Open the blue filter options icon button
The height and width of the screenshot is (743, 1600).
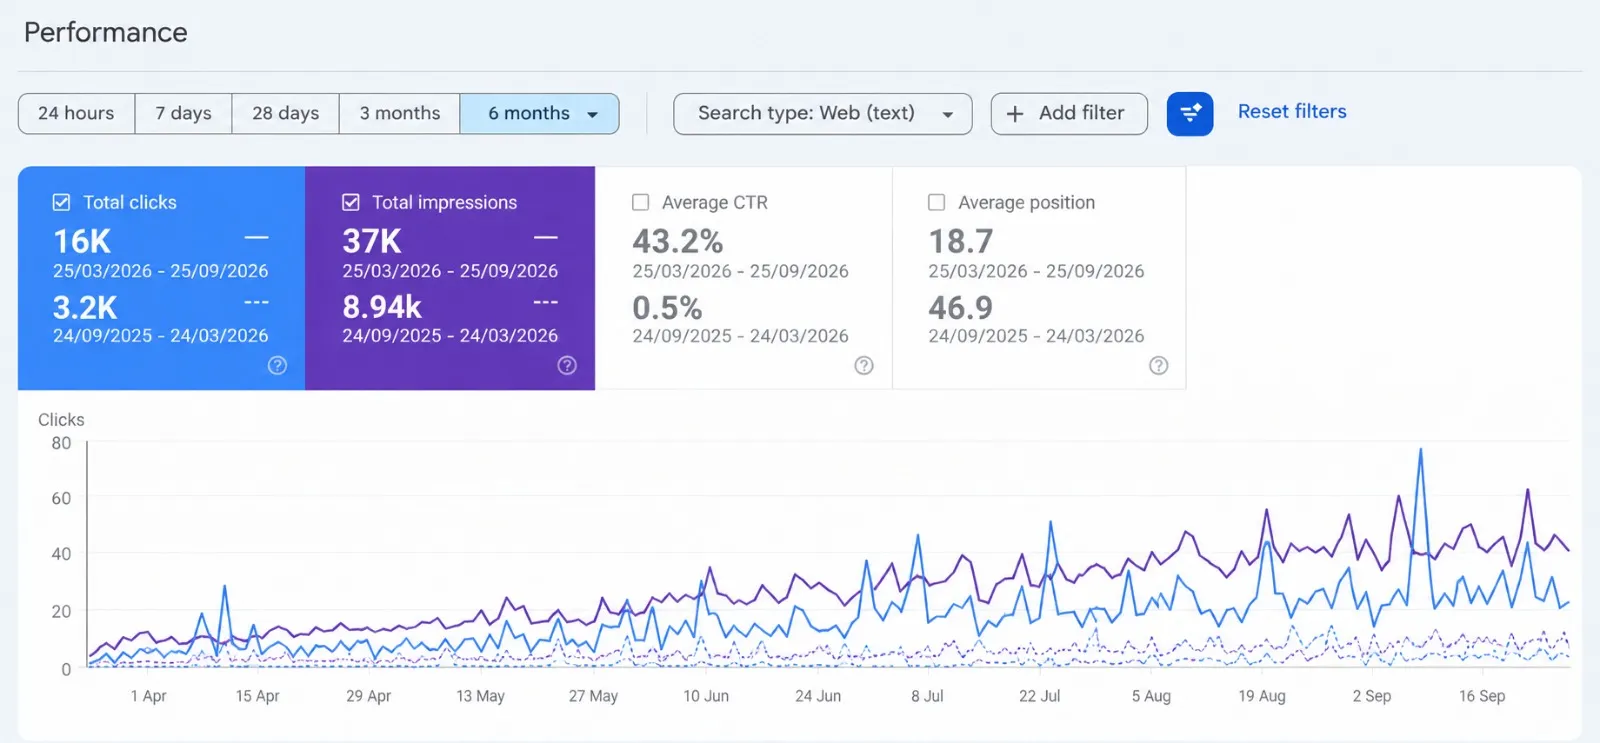(x=1190, y=114)
